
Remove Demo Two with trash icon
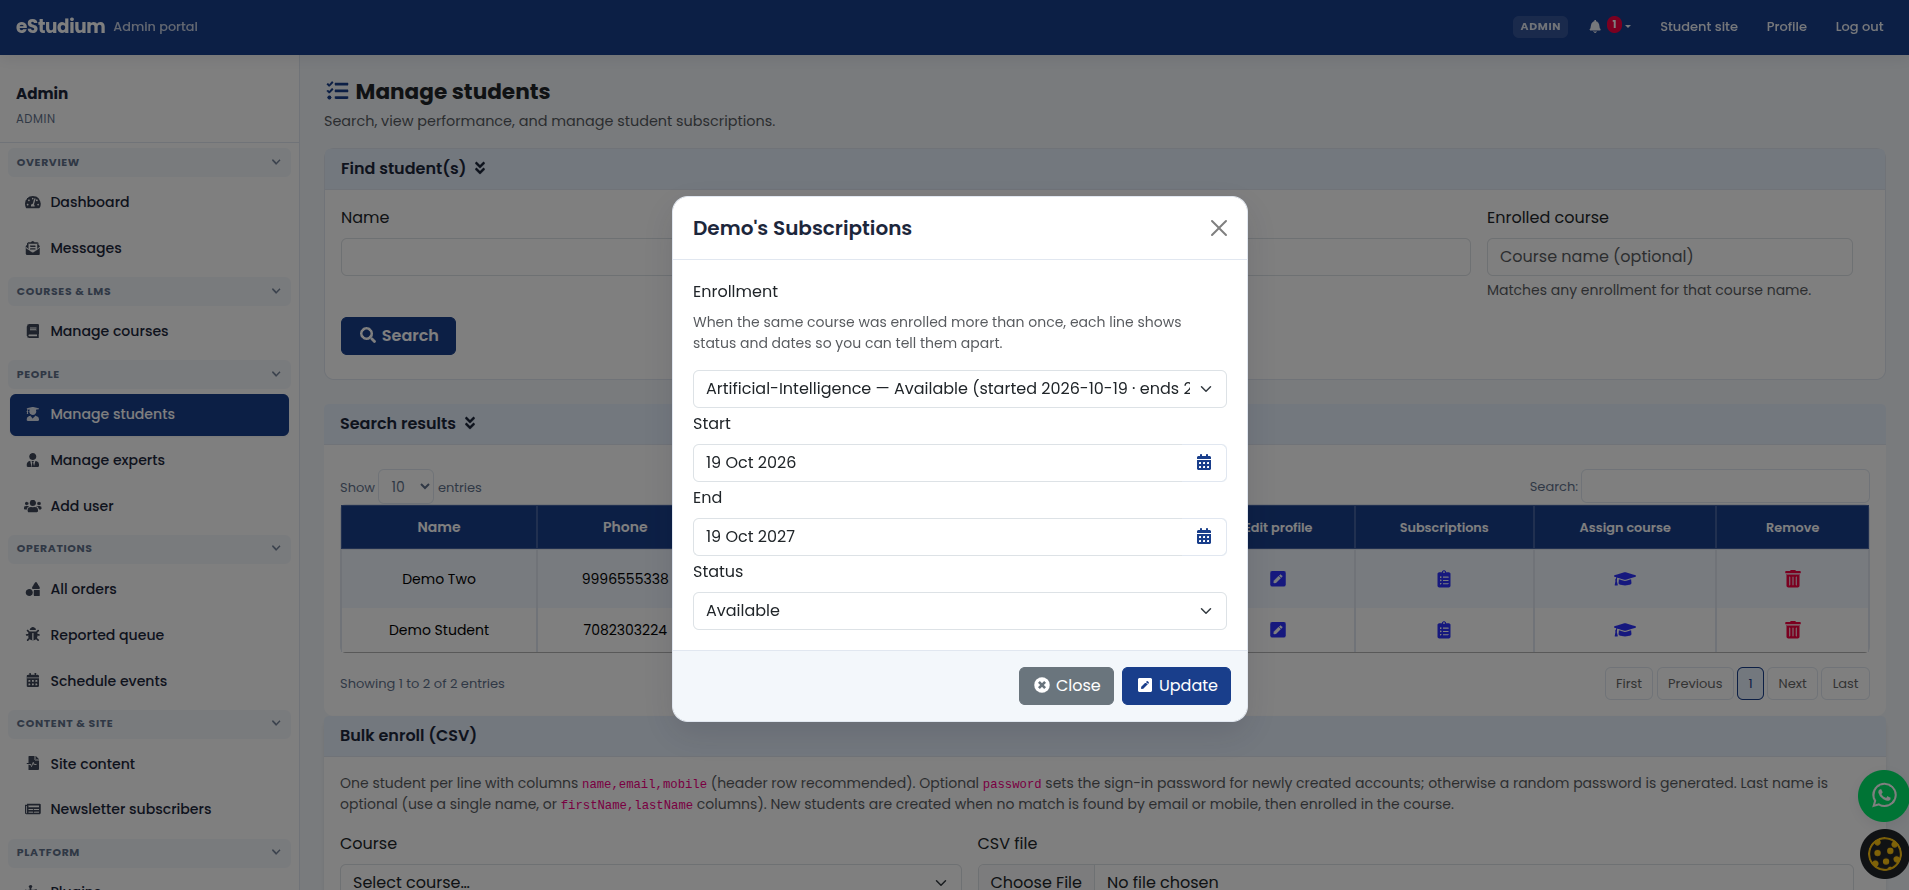(x=1793, y=579)
